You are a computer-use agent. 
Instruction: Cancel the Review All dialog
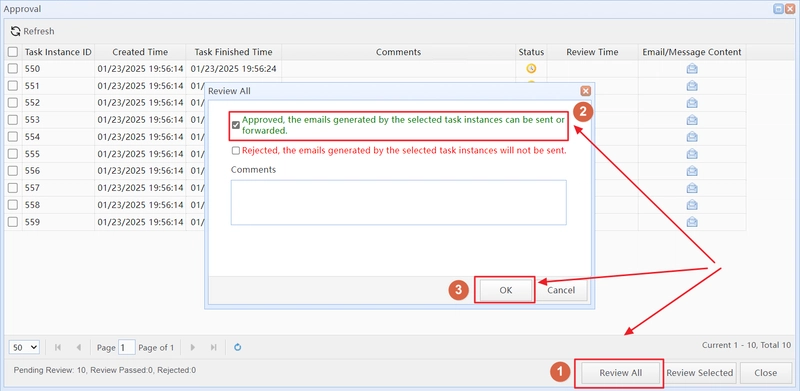point(561,290)
